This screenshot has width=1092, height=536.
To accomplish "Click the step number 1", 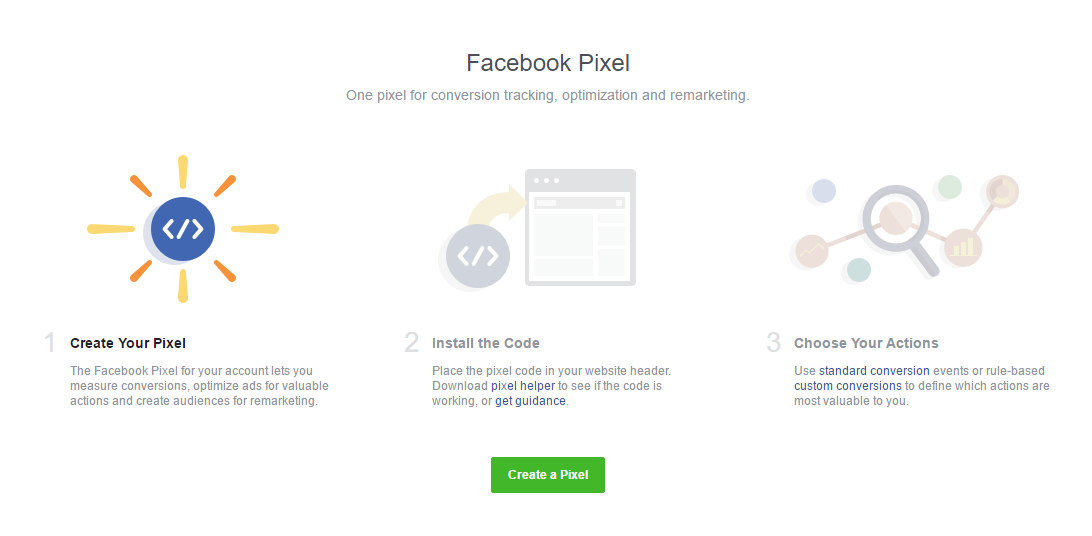I will (x=50, y=344).
